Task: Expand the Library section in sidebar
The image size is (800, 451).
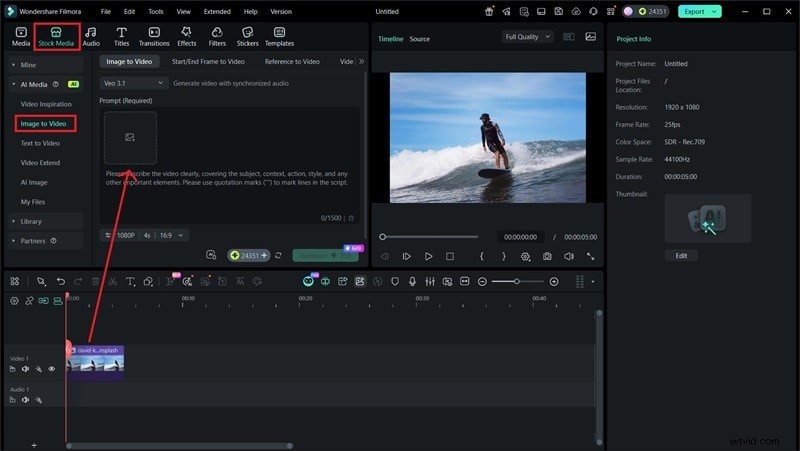Action: [x=31, y=221]
